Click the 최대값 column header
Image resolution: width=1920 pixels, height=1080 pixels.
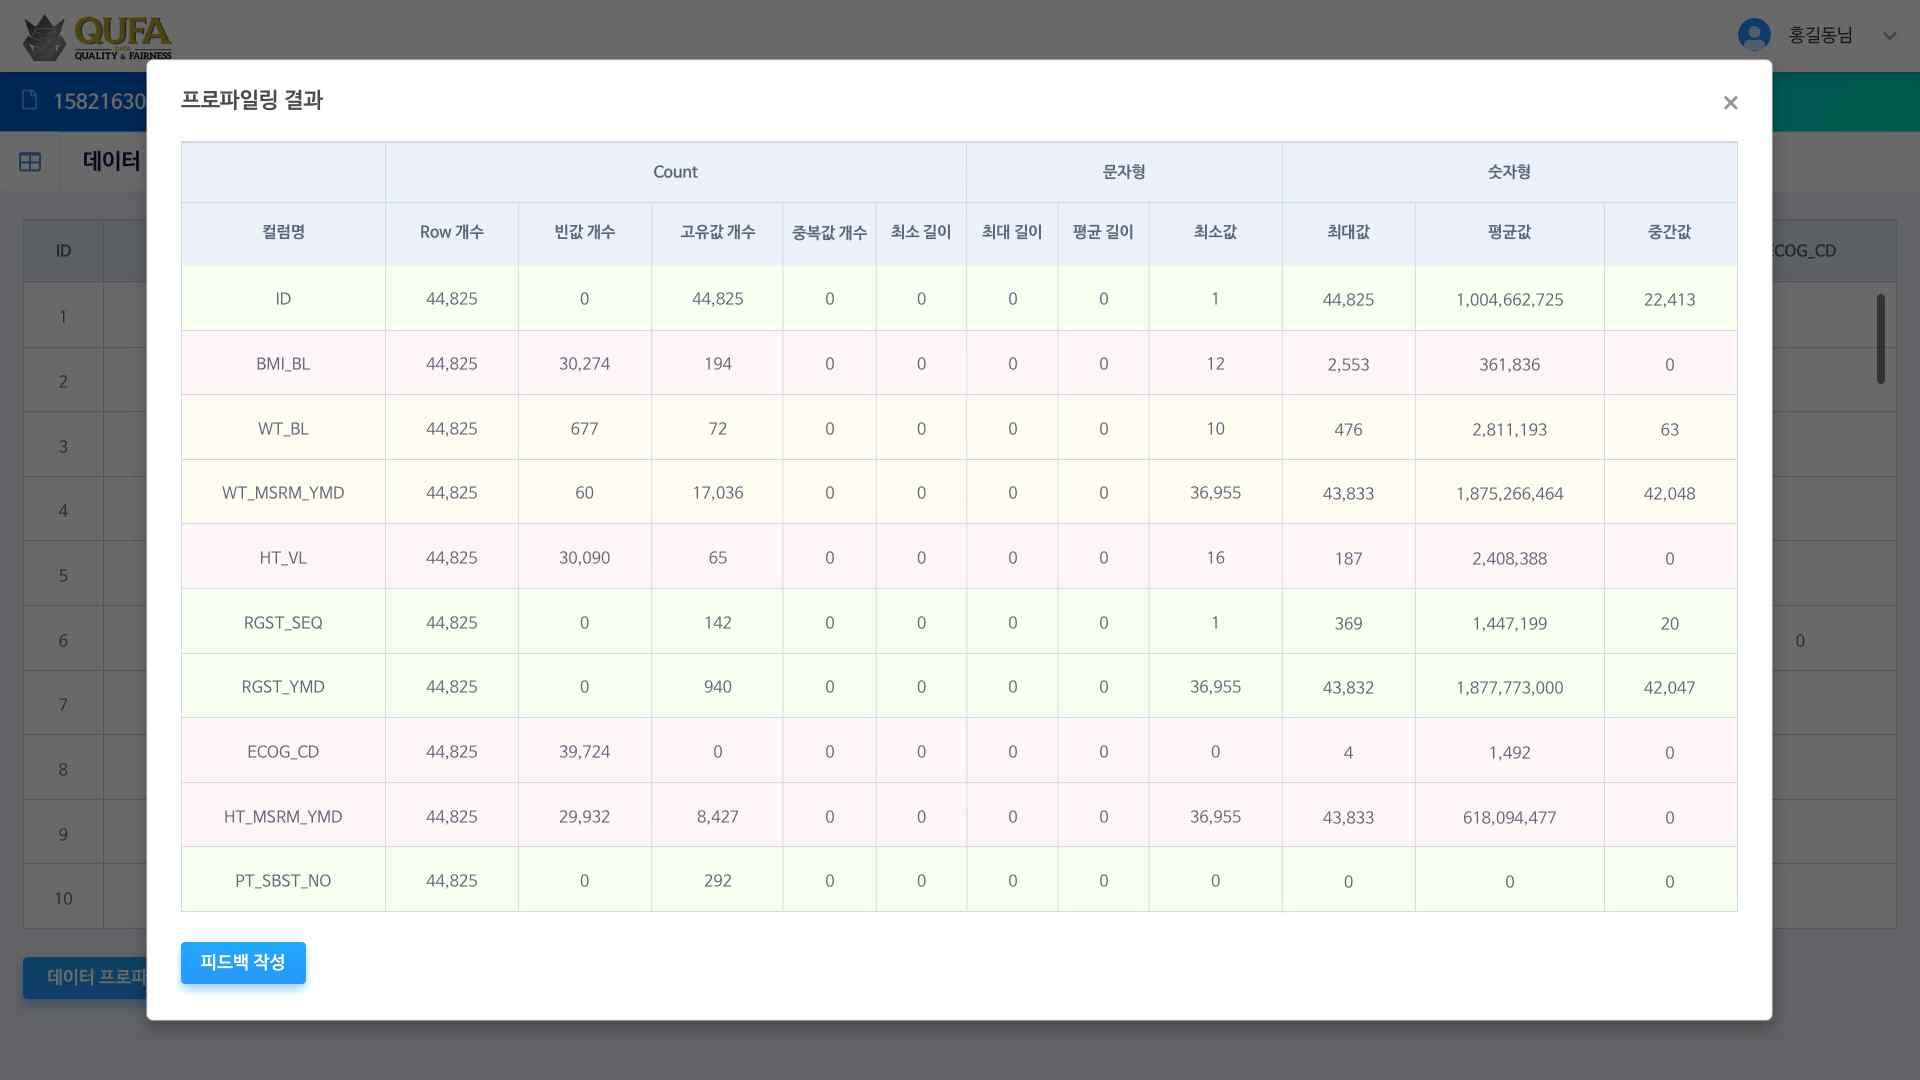(x=1348, y=232)
